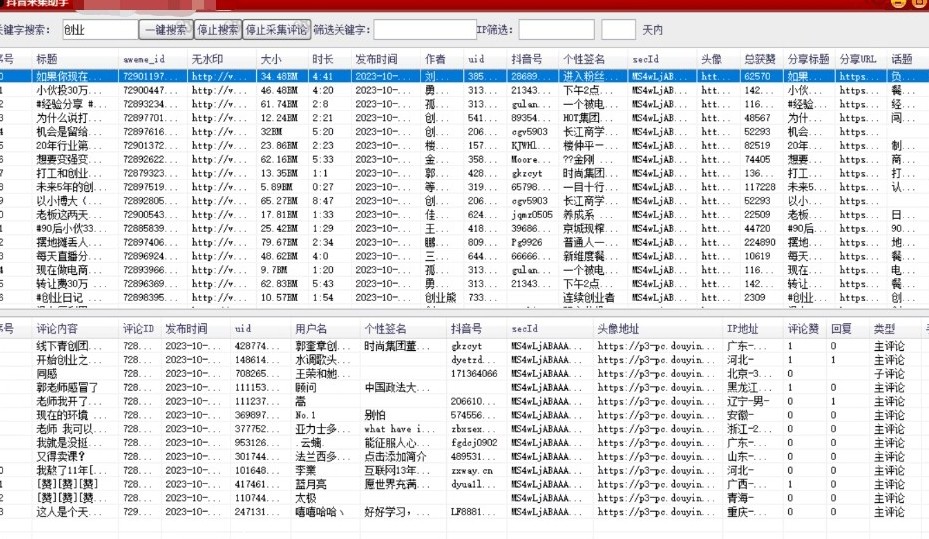Click the 停止搜索 button
This screenshot has width=929, height=539.
point(218,30)
